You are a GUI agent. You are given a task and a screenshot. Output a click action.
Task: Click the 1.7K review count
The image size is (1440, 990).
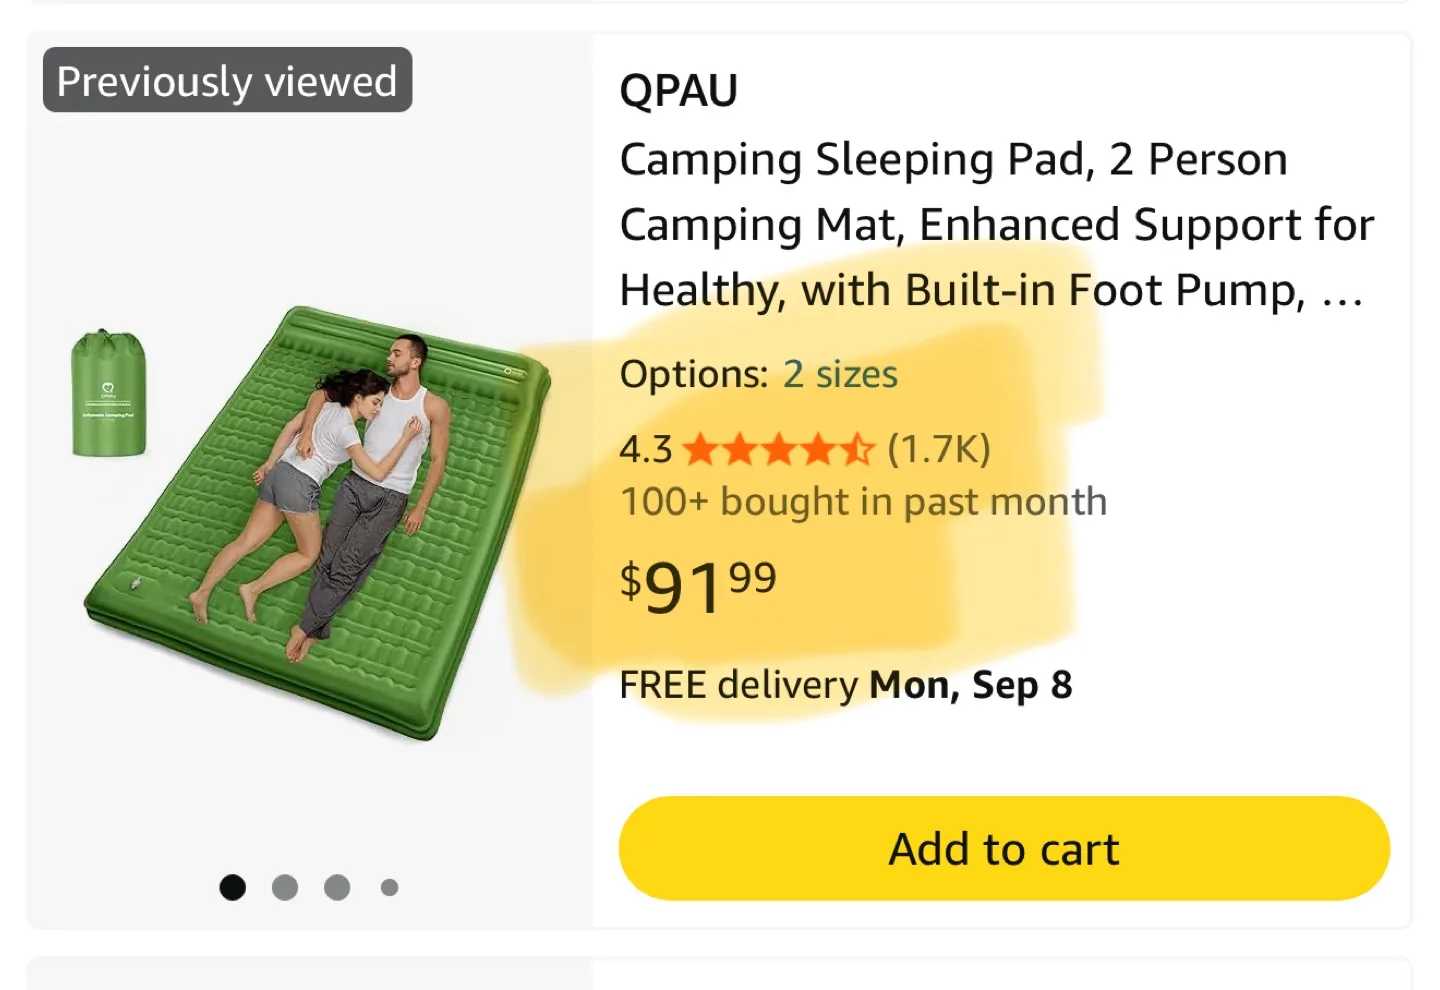pos(936,449)
